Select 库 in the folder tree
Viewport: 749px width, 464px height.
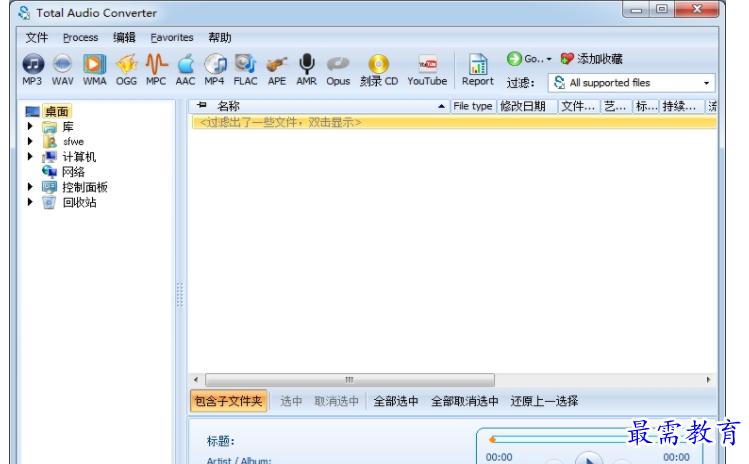click(x=68, y=127)
